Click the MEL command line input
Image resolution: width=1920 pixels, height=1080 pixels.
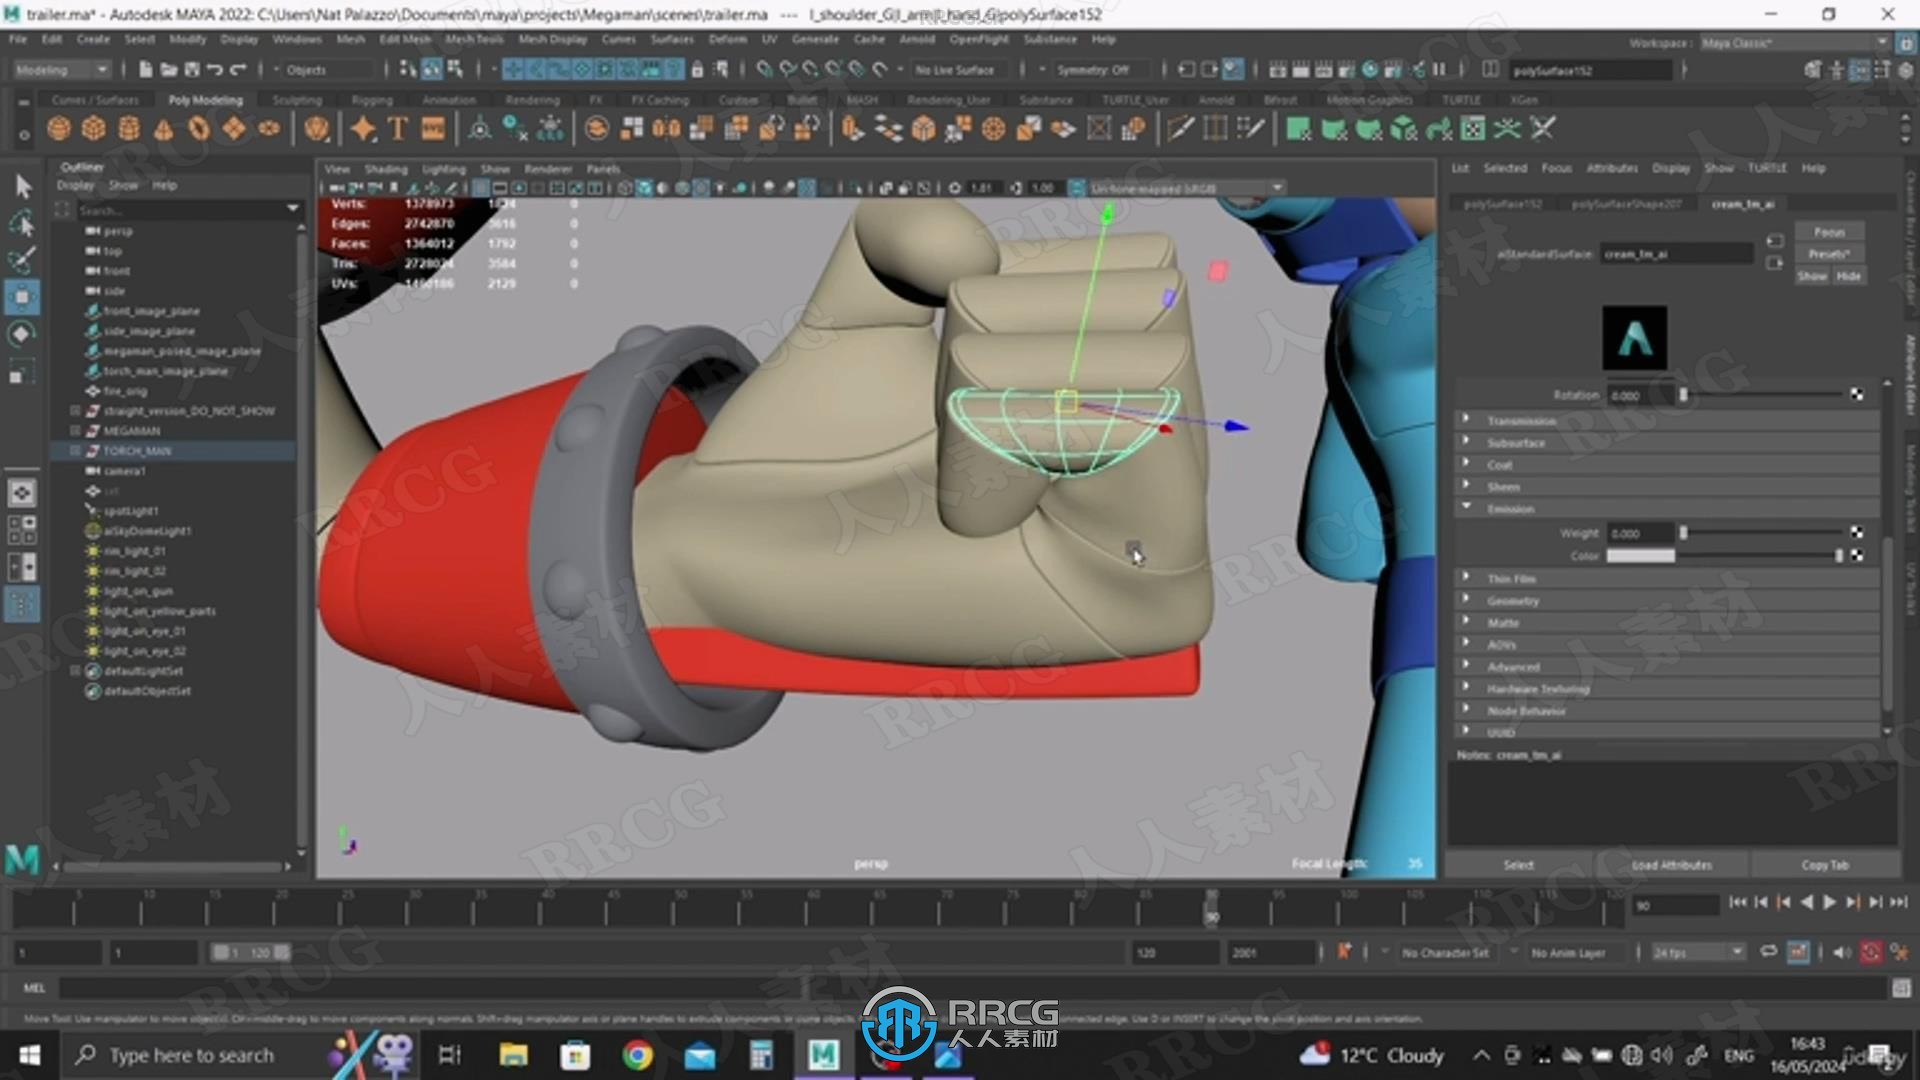coord(972,988)
